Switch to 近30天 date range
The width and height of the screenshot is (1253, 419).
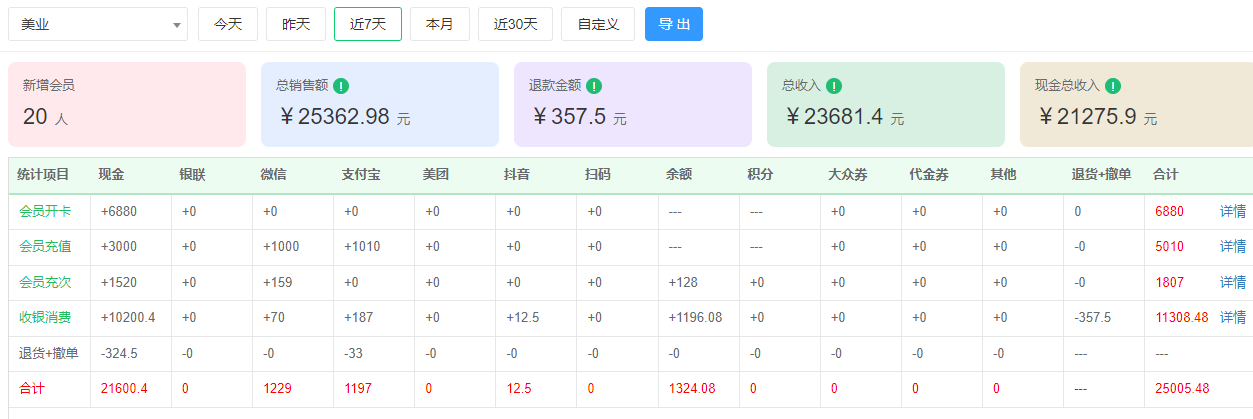click(516, 24)
